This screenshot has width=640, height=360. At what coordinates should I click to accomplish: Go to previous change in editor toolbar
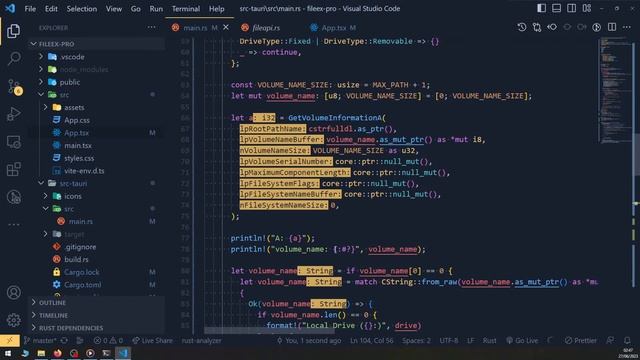point(552,27)
